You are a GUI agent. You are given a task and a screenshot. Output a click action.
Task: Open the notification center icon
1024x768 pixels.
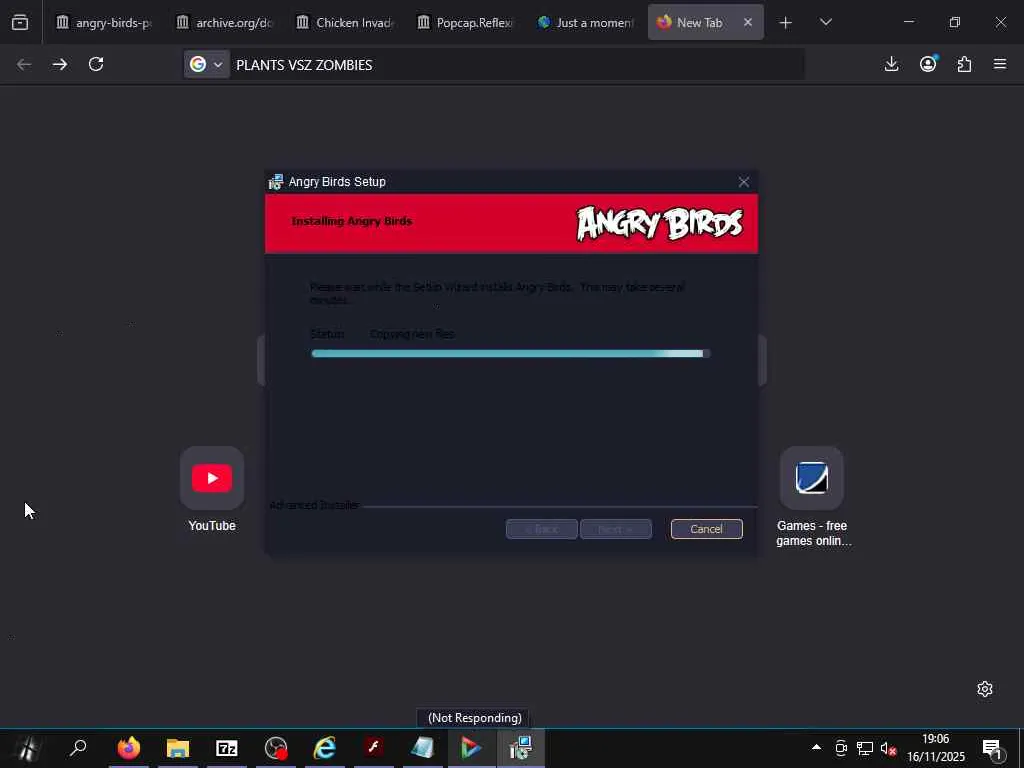992,749
